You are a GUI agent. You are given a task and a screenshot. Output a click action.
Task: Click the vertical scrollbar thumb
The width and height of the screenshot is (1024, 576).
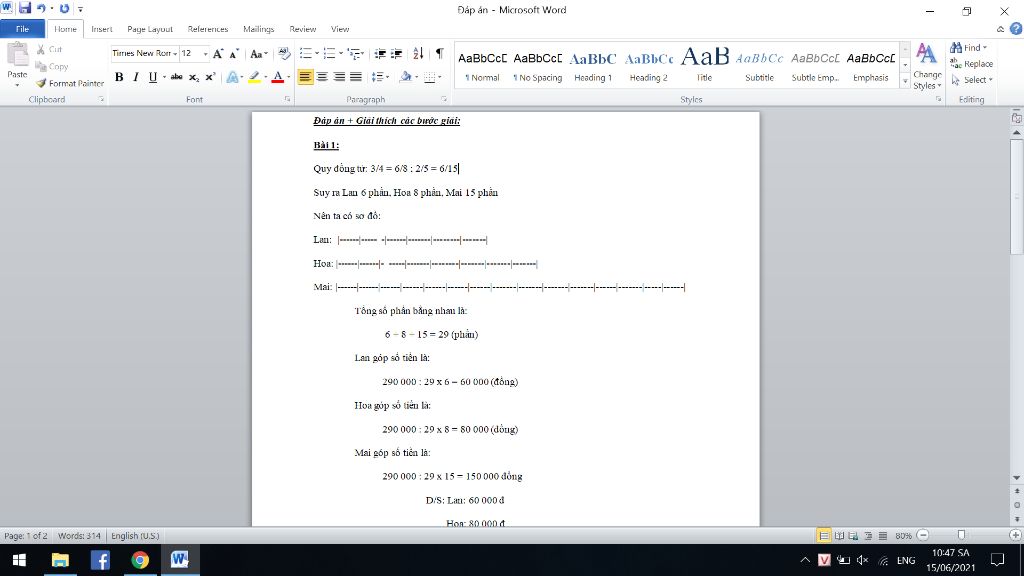coord(1017,196)
